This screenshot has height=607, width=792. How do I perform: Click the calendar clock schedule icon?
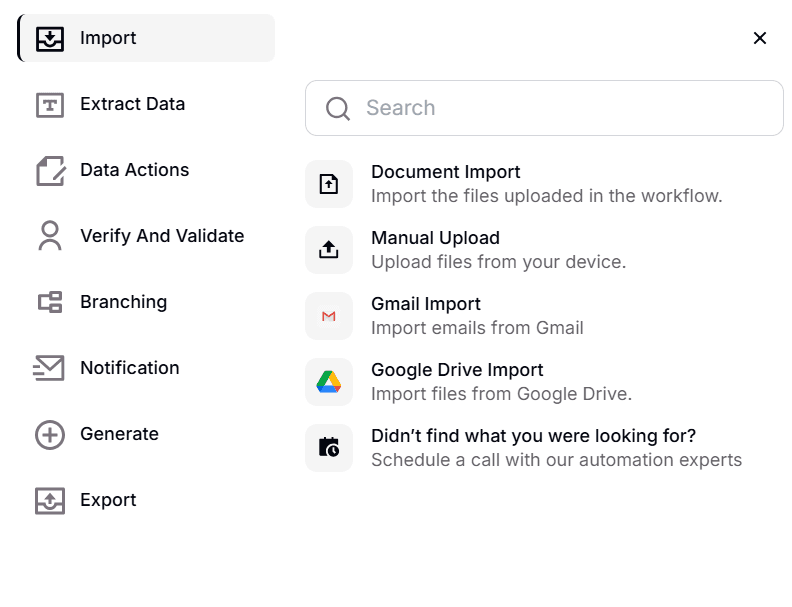(329, 448)
